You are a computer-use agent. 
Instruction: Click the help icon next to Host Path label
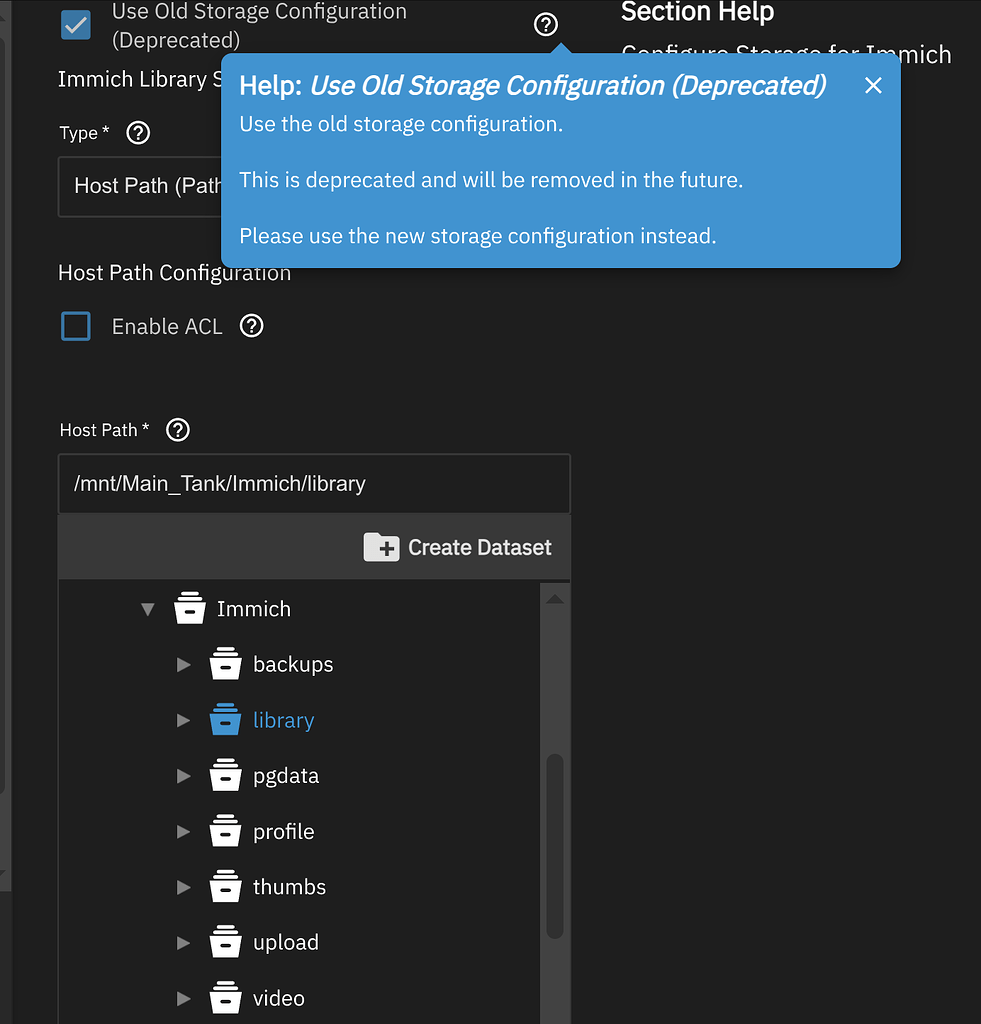[177, 430]
